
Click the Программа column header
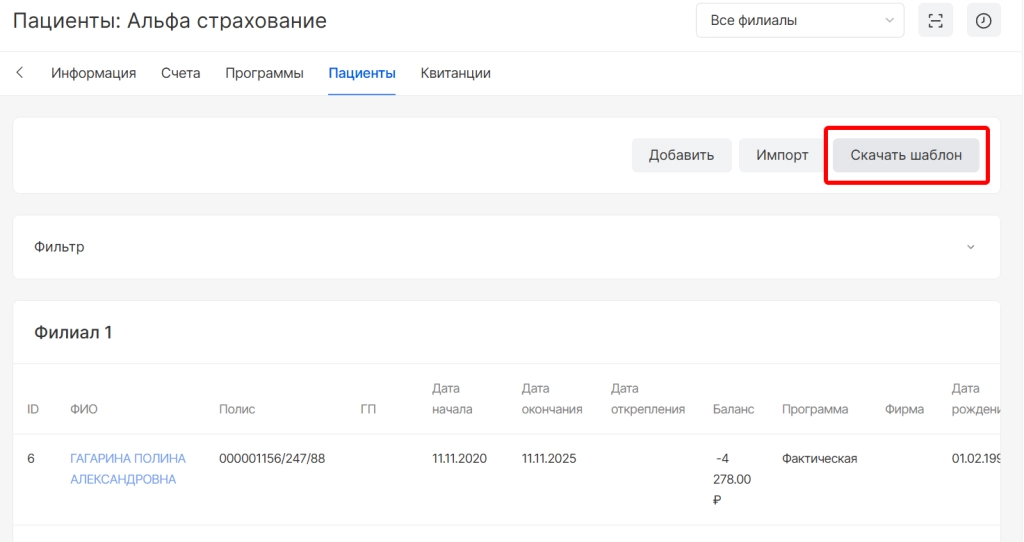(x=815, y=409)
